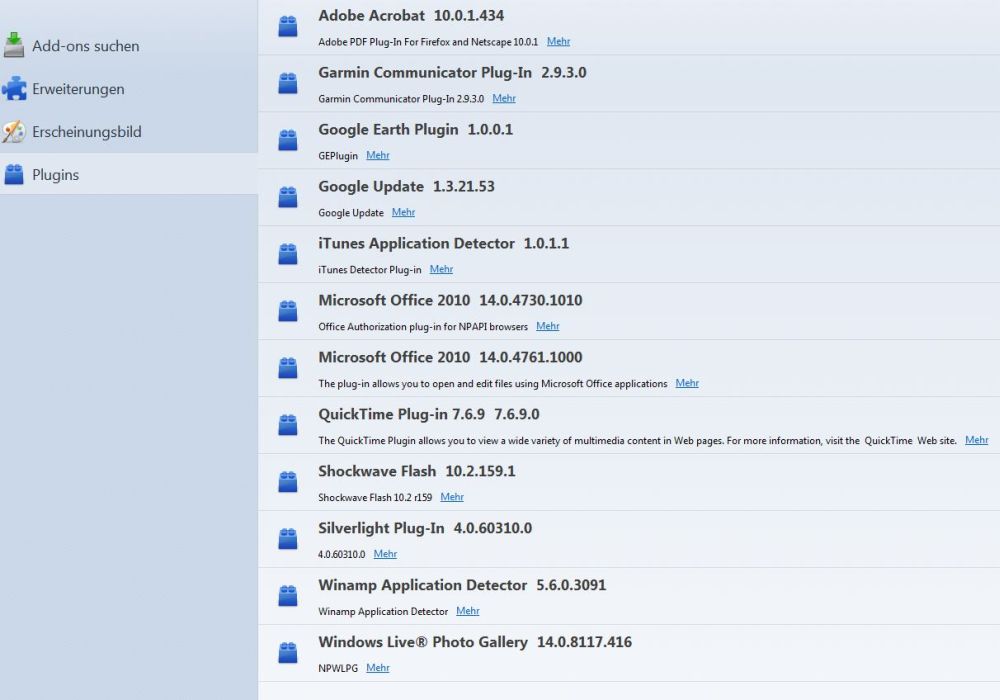The width and height of the screenshot is (1000, 700).
Task: Click the Plugins lego brick sidebar icon
Action: click(x=14, y=174)
